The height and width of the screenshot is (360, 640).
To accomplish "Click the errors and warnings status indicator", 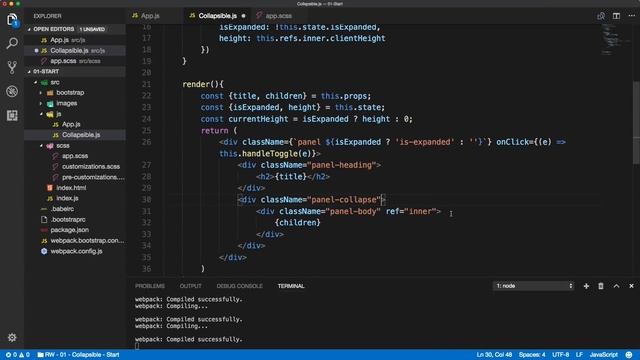I will pyautogui.click(x=18, y=355).
